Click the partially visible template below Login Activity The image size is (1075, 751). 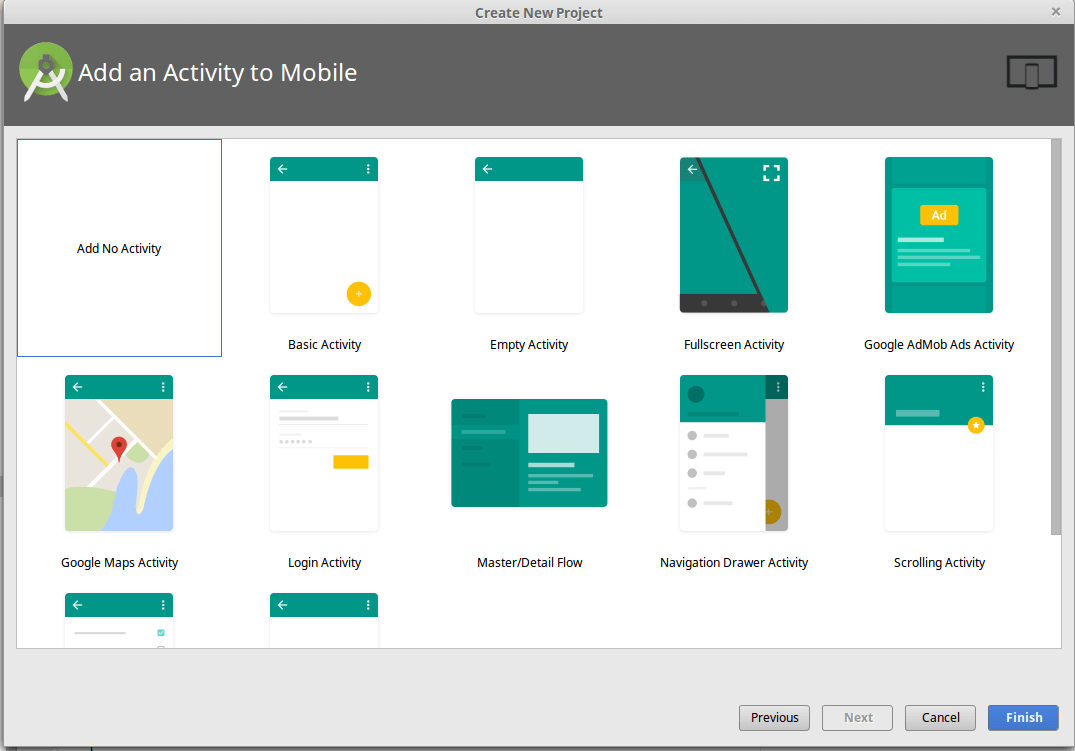324,620
